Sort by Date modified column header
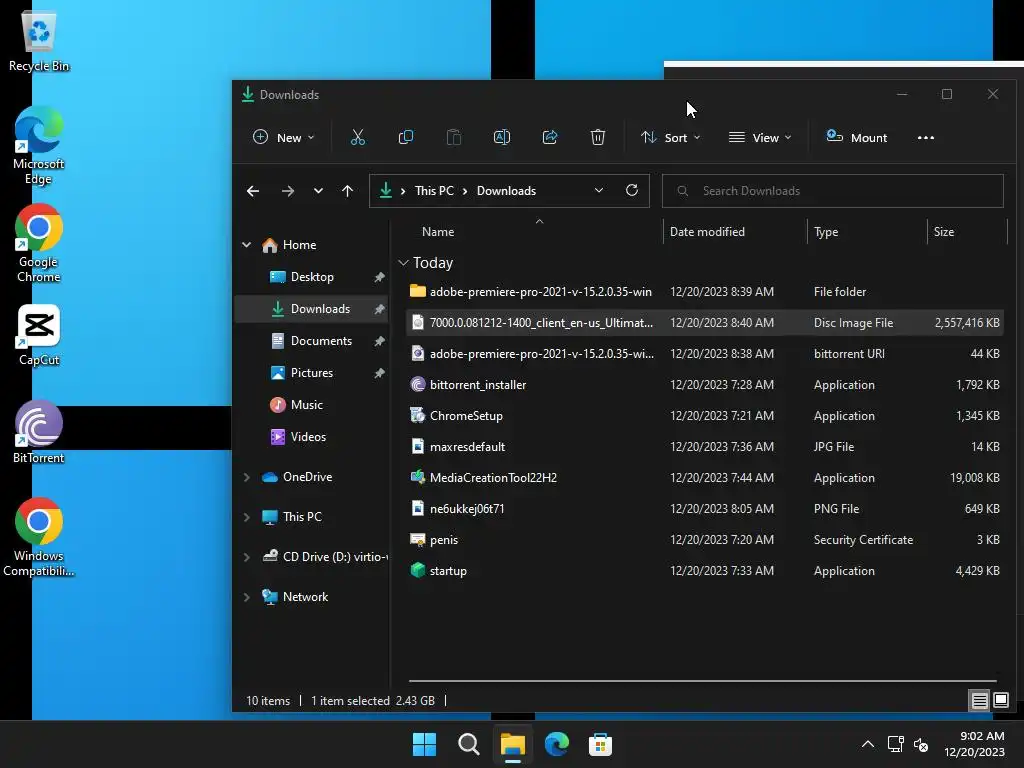This screenshot has height=768, width=1024. pyautogui.click(x=735, y=232)
